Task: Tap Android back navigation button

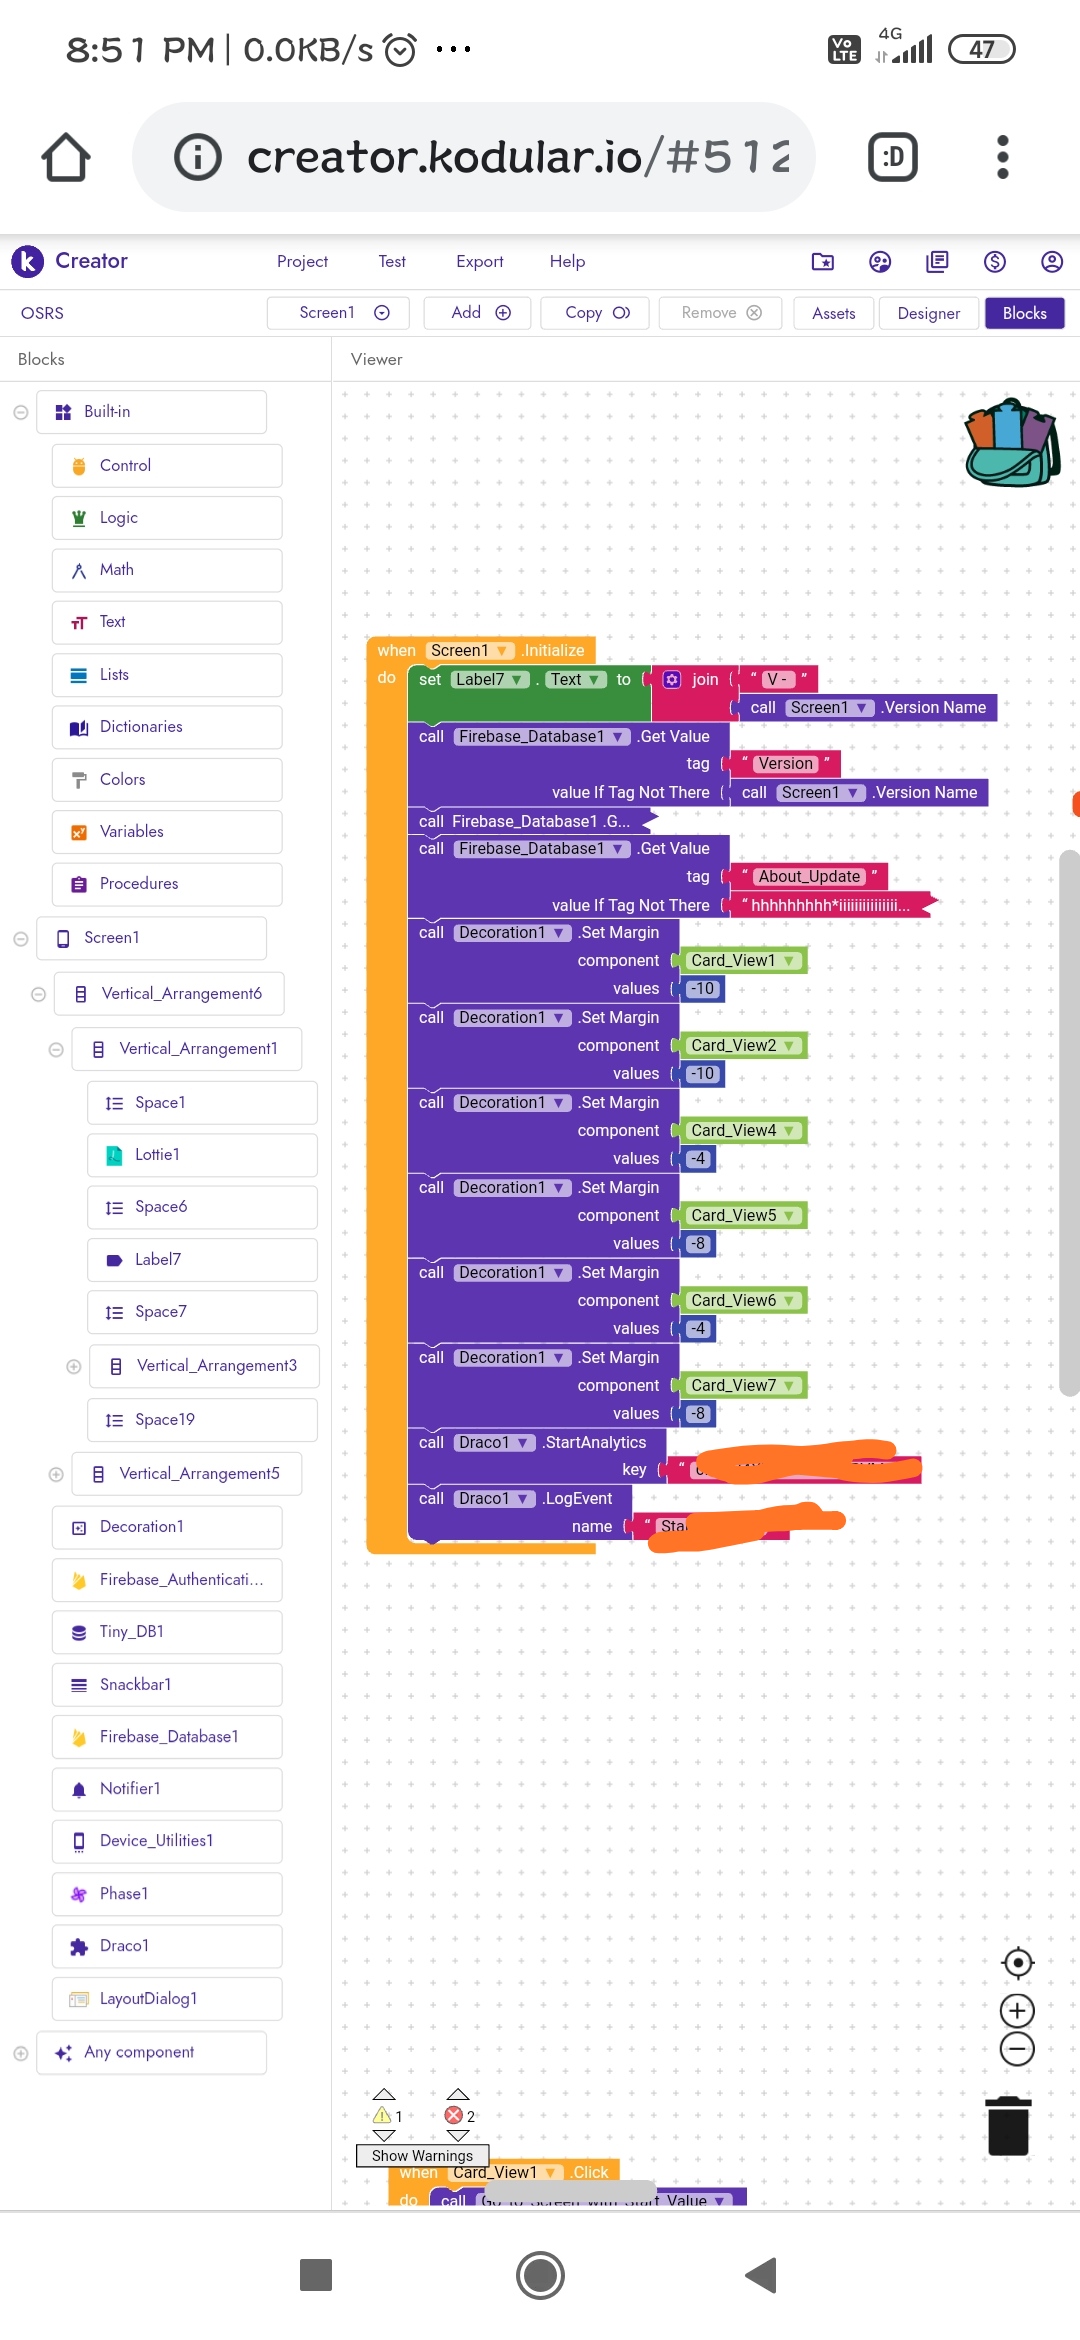Action: 762,2275
